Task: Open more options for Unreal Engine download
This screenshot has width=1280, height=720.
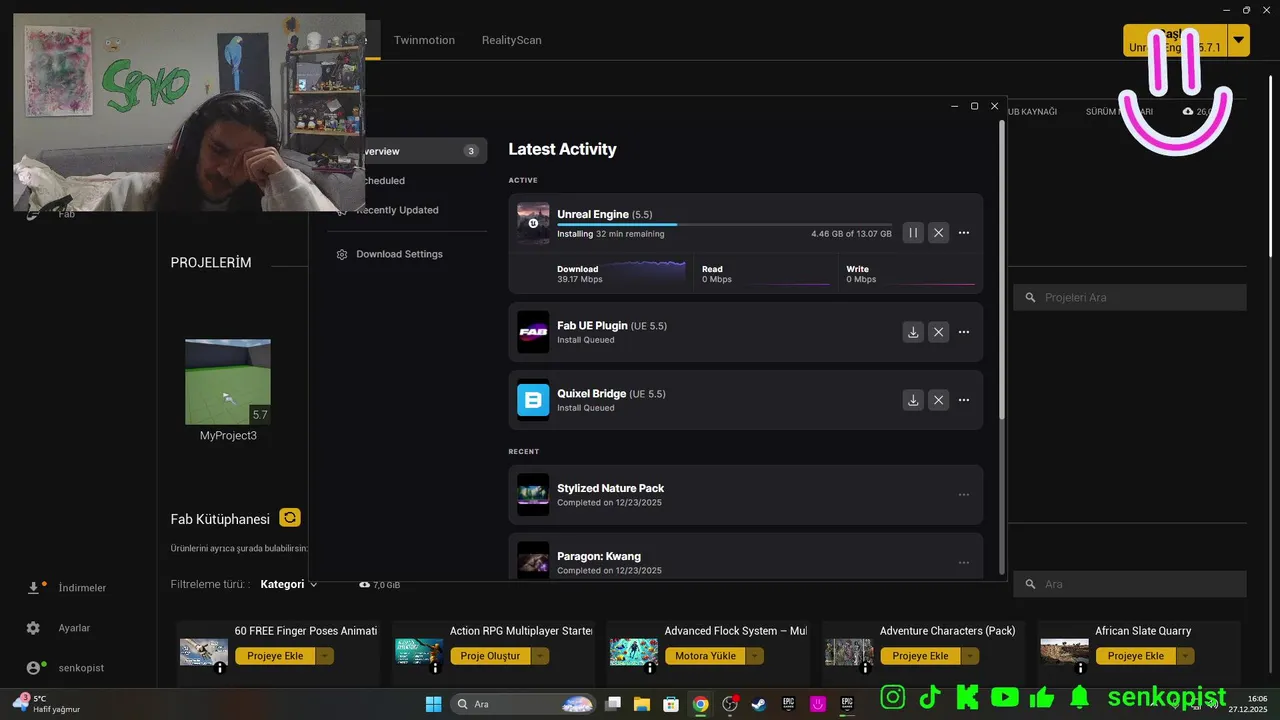Action: pos(964,233)
